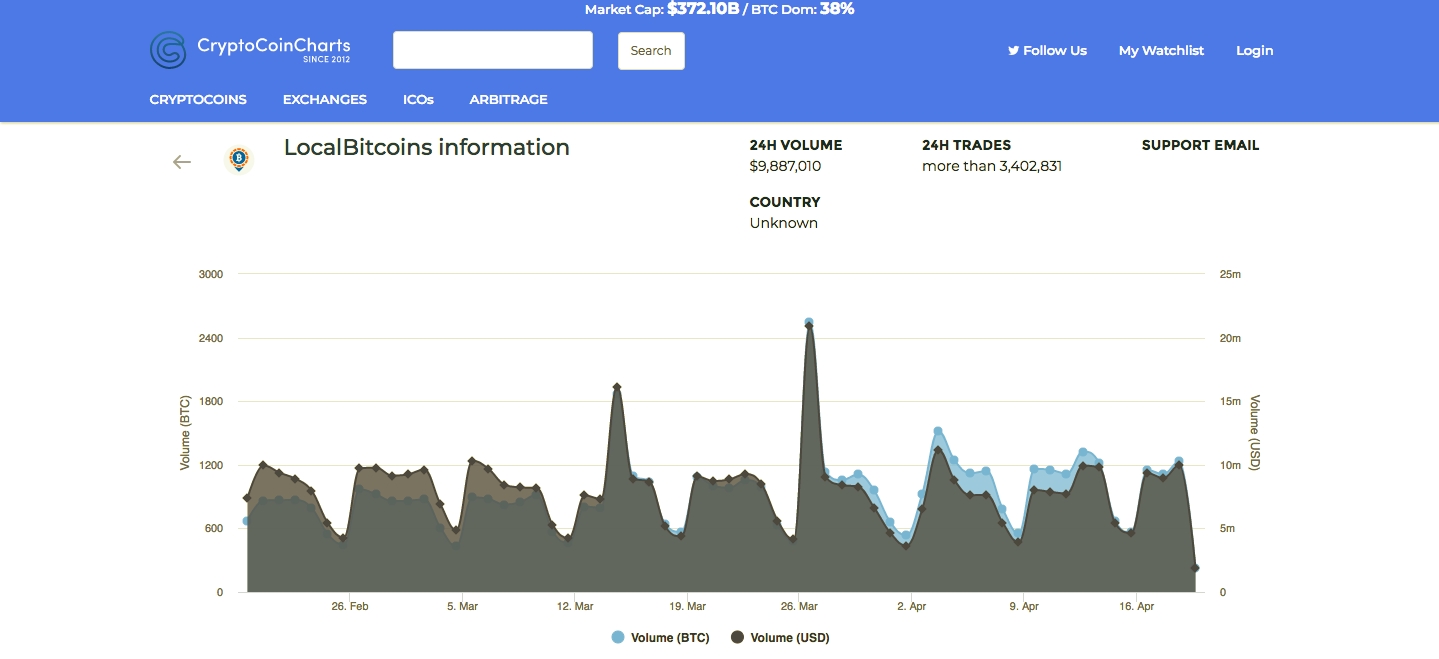Click the 5. Mar axis label
1439x659 pixels.
click(463, 606)
